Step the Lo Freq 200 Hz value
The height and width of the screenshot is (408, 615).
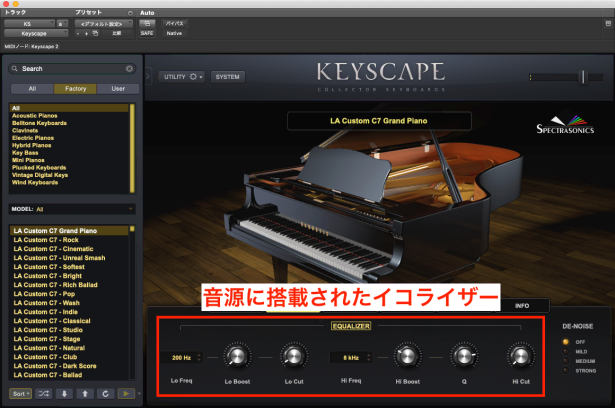tap(199, 357)
